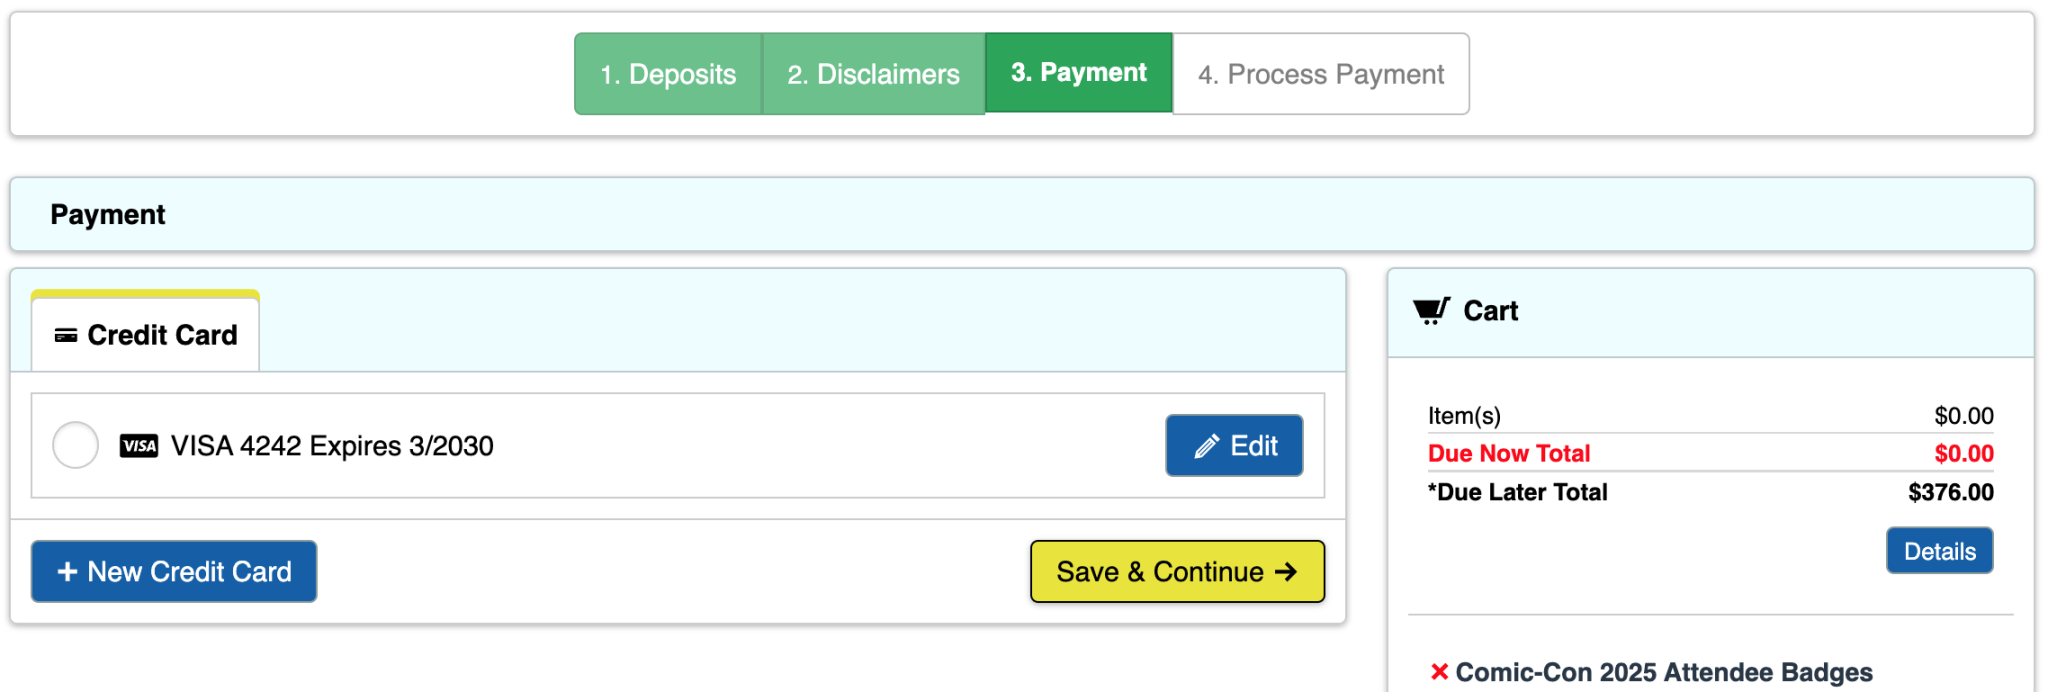Screen dimensions: 2048x692
Task: Jump to the Process Payment step
Action: pyautogui.click(x=1320, y=74)
